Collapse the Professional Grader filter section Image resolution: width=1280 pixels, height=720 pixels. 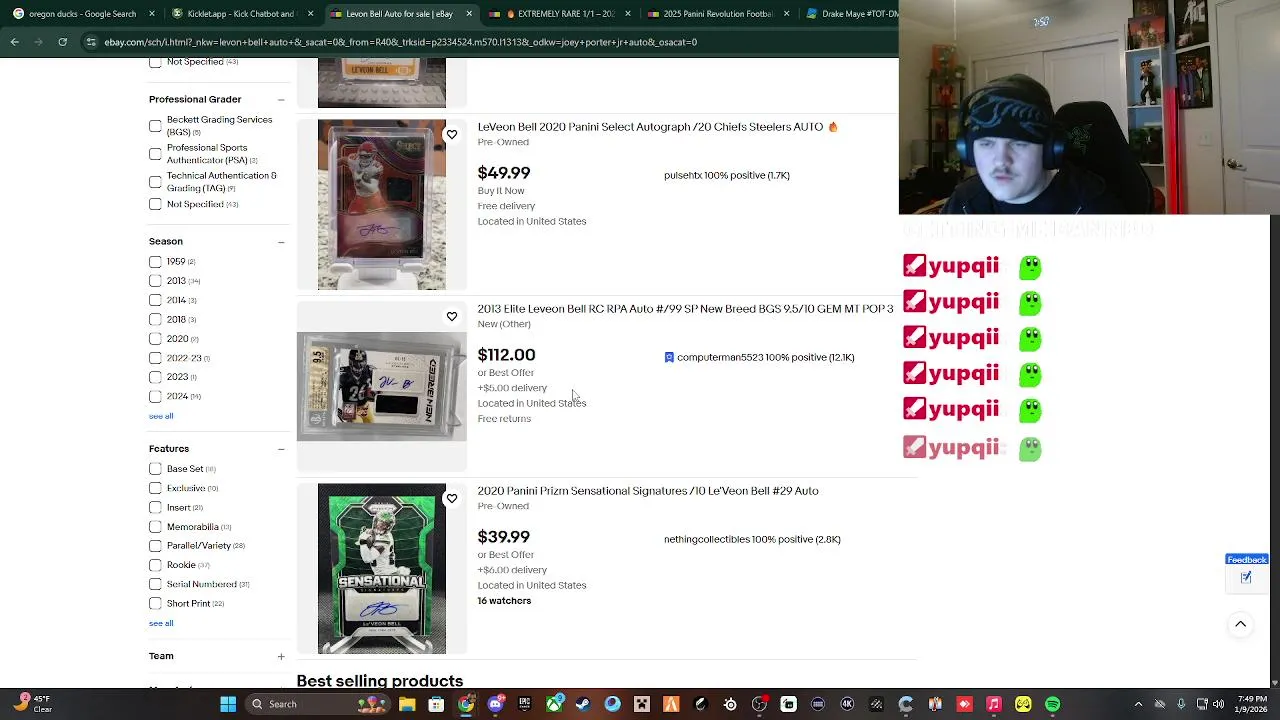point(281,100)
